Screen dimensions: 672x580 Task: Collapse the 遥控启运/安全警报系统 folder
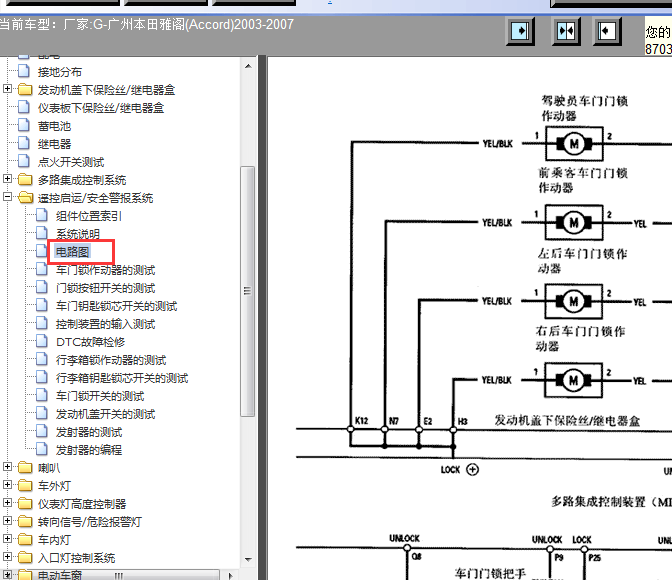[x=8, y=198]
